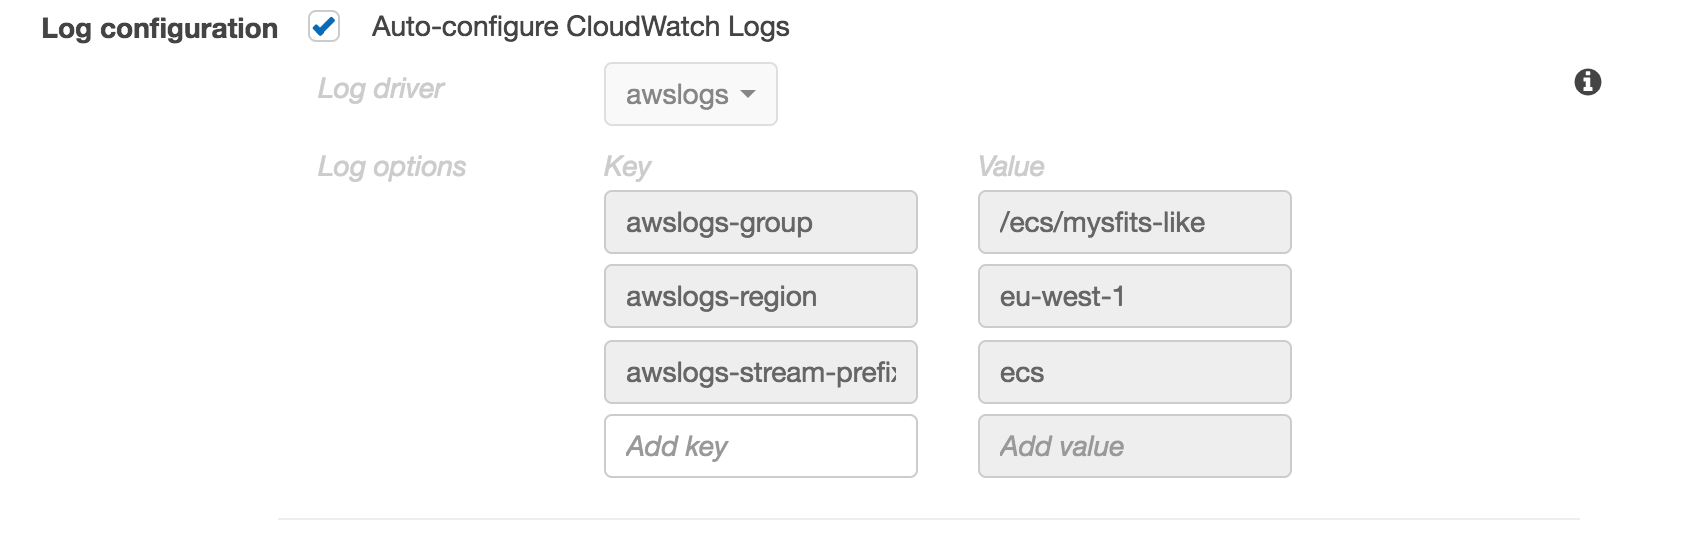The image size is (1686, 552).
Task: Click the awslogs text in driver selector
Action: (677, 95)
